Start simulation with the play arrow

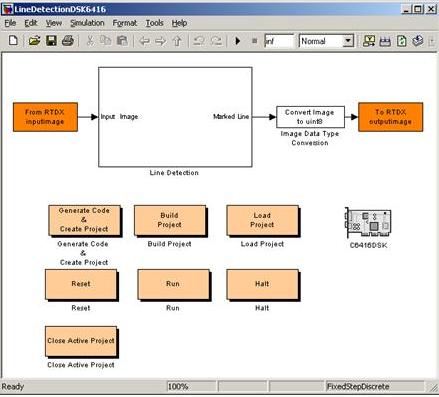pyautogui.click(x=238, y=41)
